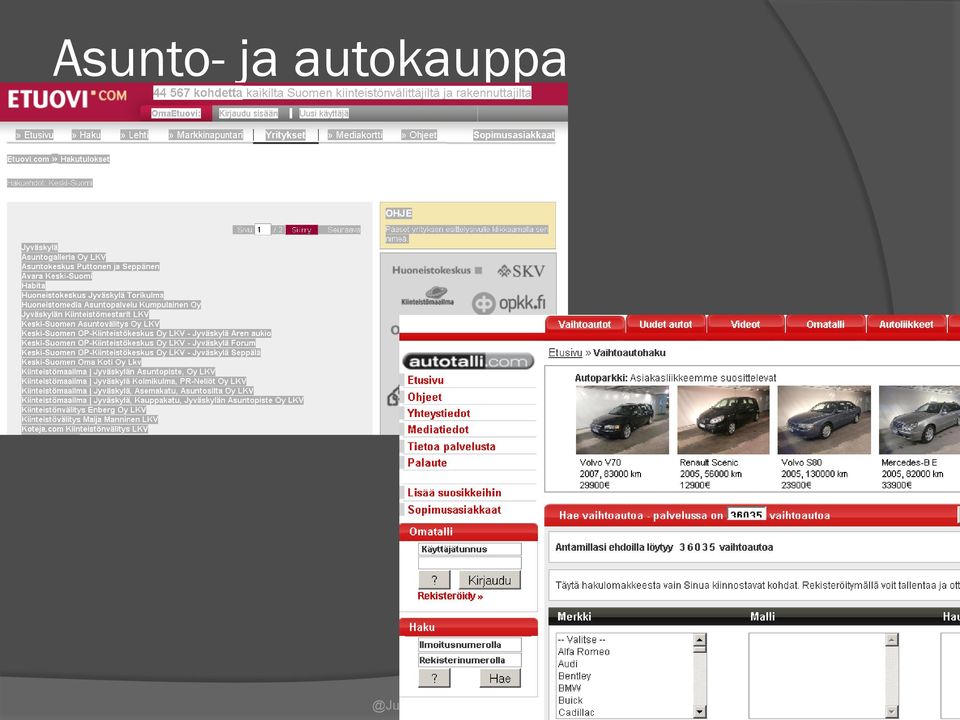This screenshot has height=720, width=960.
Task: Click the Kiinteistömaailma logo
Action: click(x=428, y=296)
